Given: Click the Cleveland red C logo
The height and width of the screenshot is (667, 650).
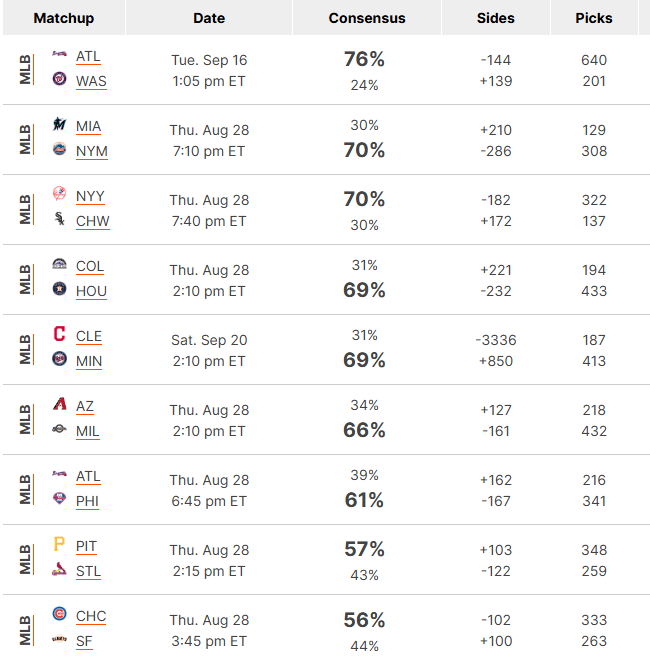Looking at the screenshot, I should (x=60, y=334).
